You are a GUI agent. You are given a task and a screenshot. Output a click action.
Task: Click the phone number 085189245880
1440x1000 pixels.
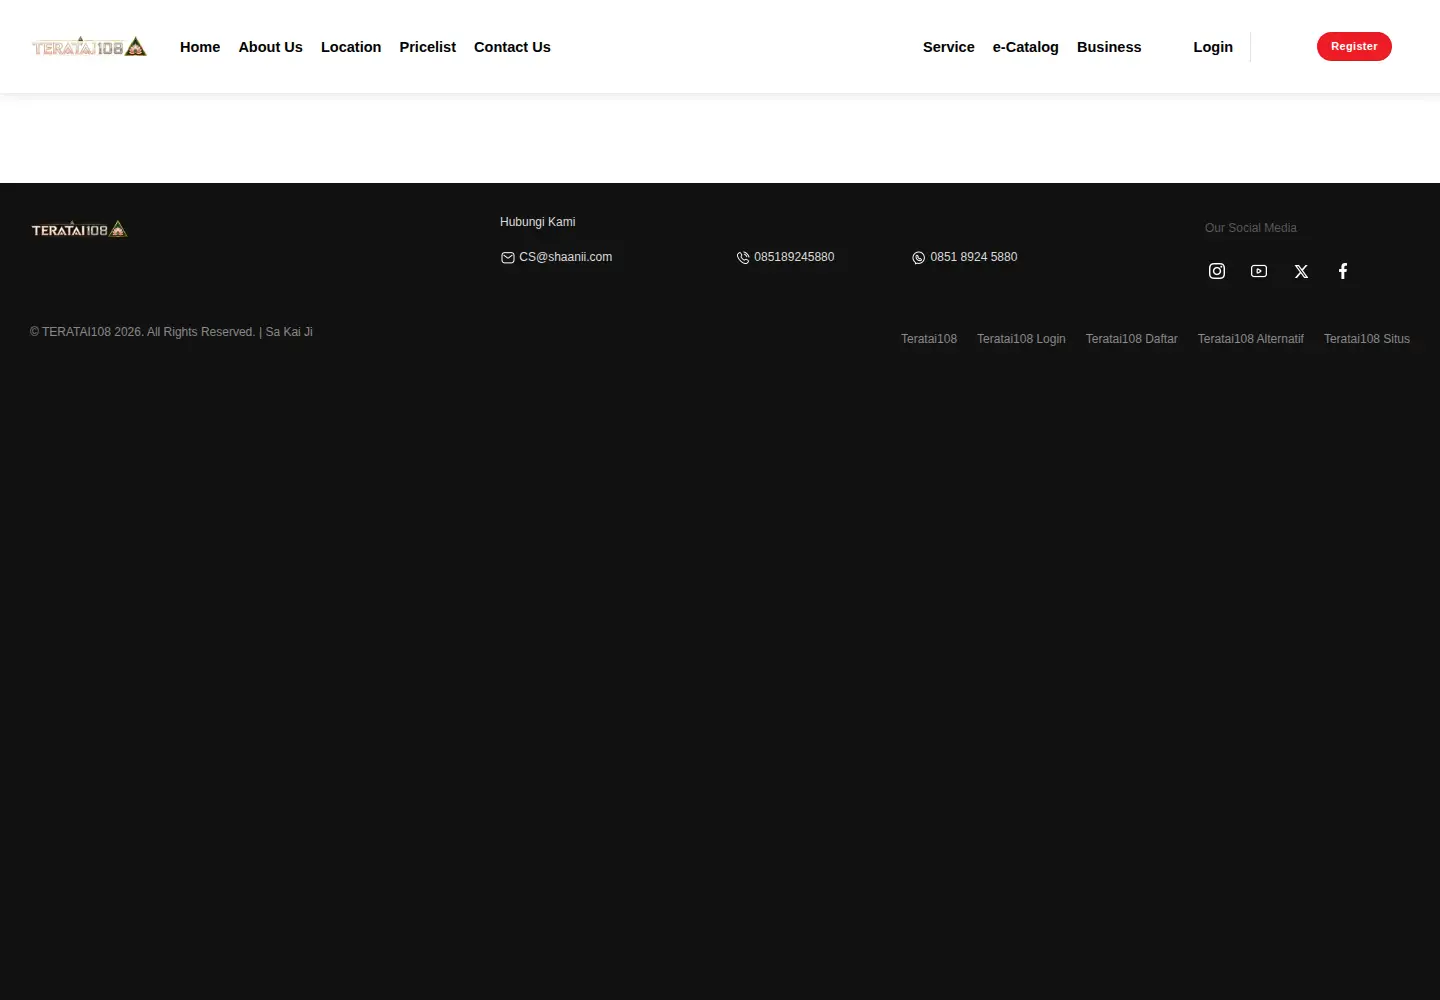794,257
